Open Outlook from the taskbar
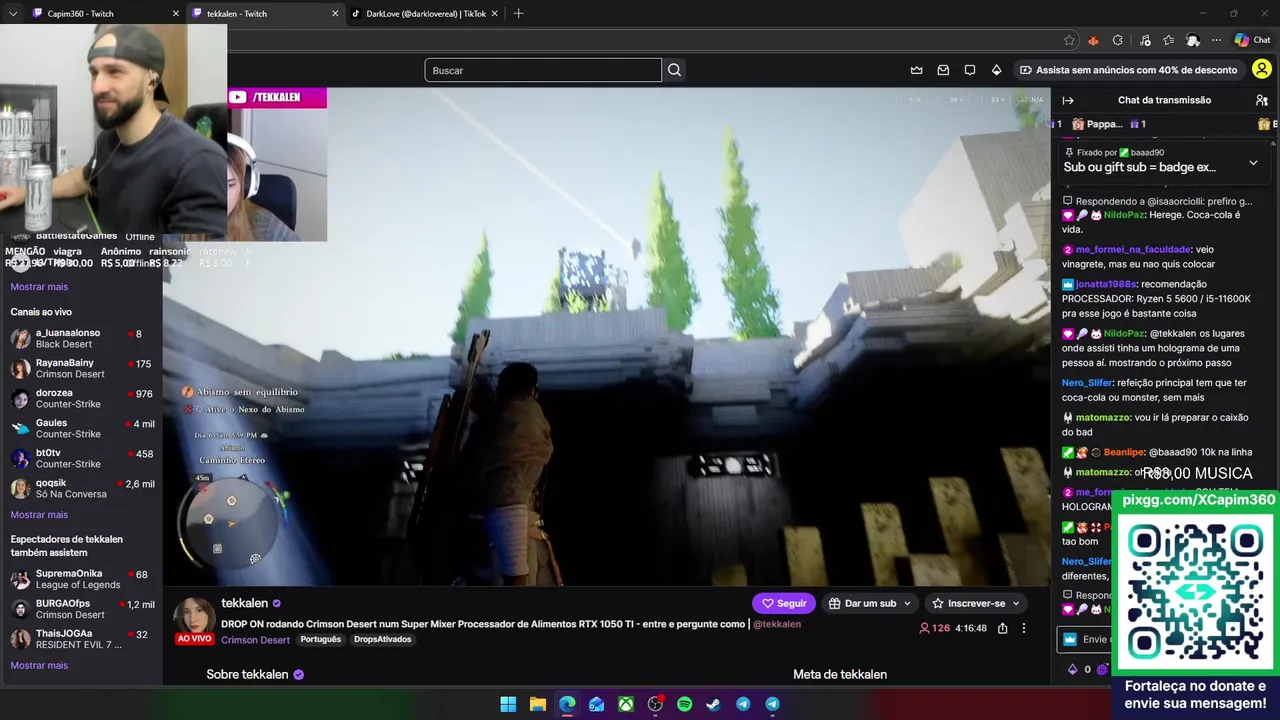The image size is (1280, 720). coord(596,704)
